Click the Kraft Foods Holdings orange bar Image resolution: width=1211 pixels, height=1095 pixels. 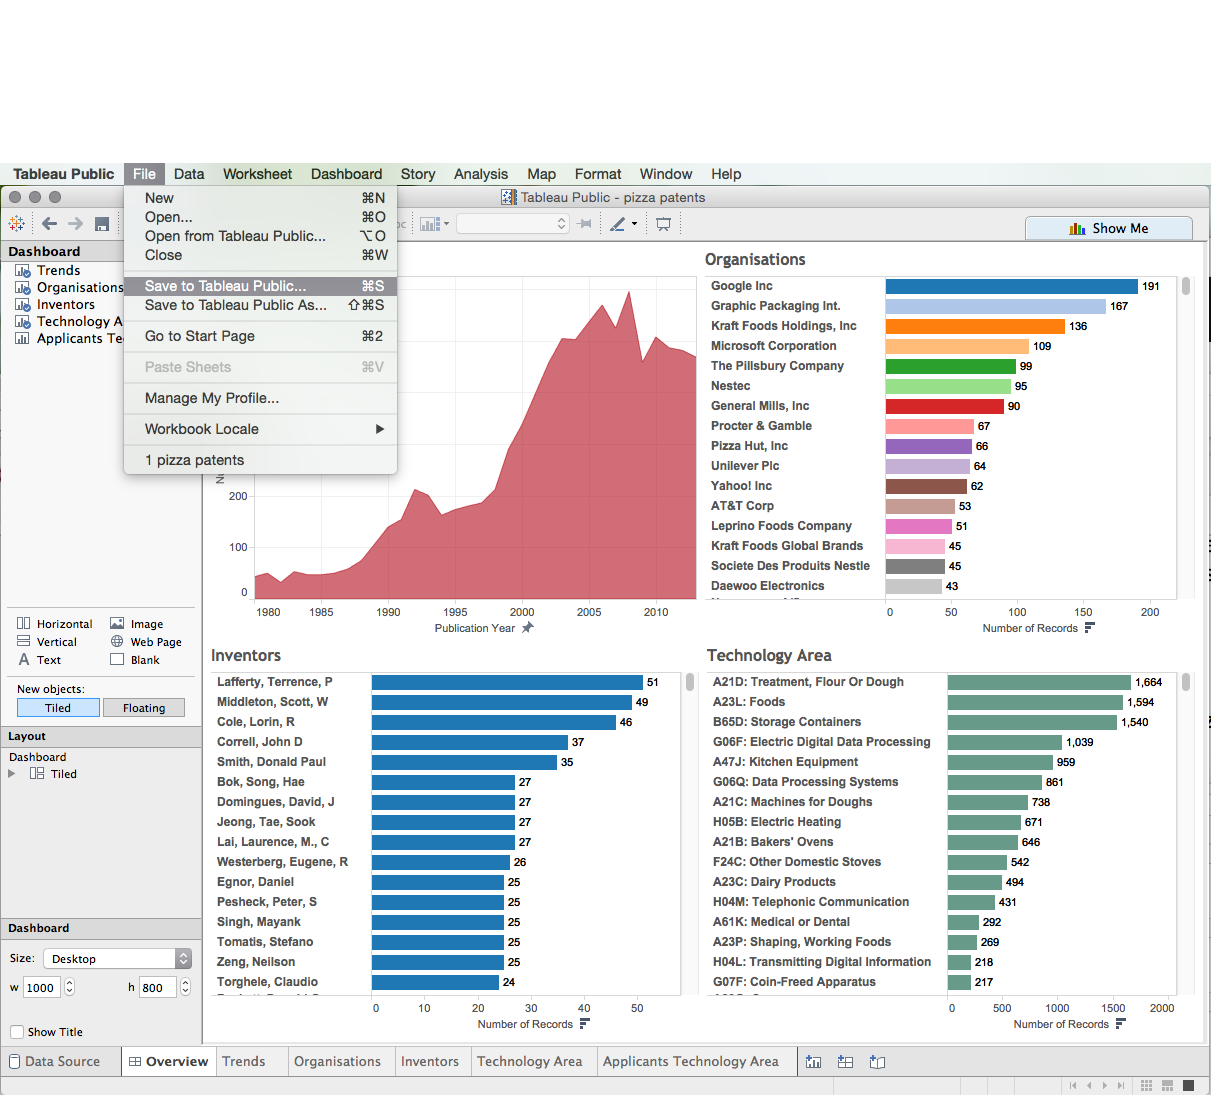click(x=975, y=326)
